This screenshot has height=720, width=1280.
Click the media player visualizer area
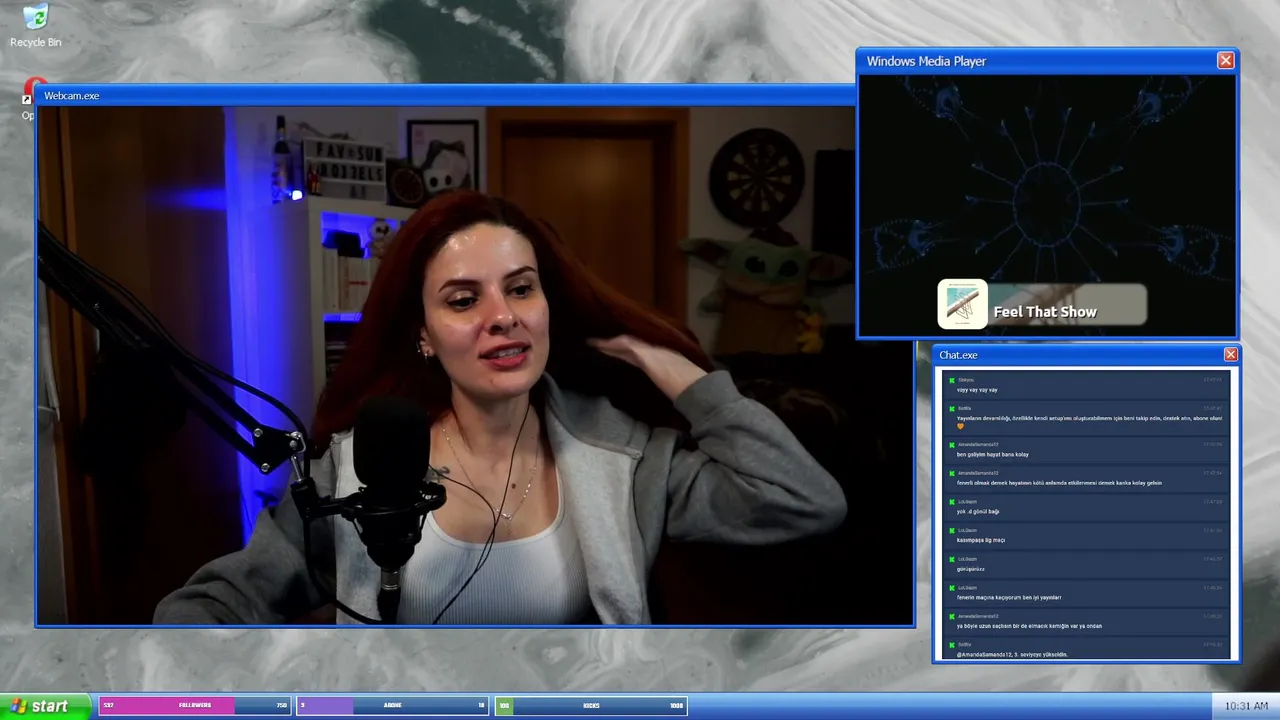1047,205
